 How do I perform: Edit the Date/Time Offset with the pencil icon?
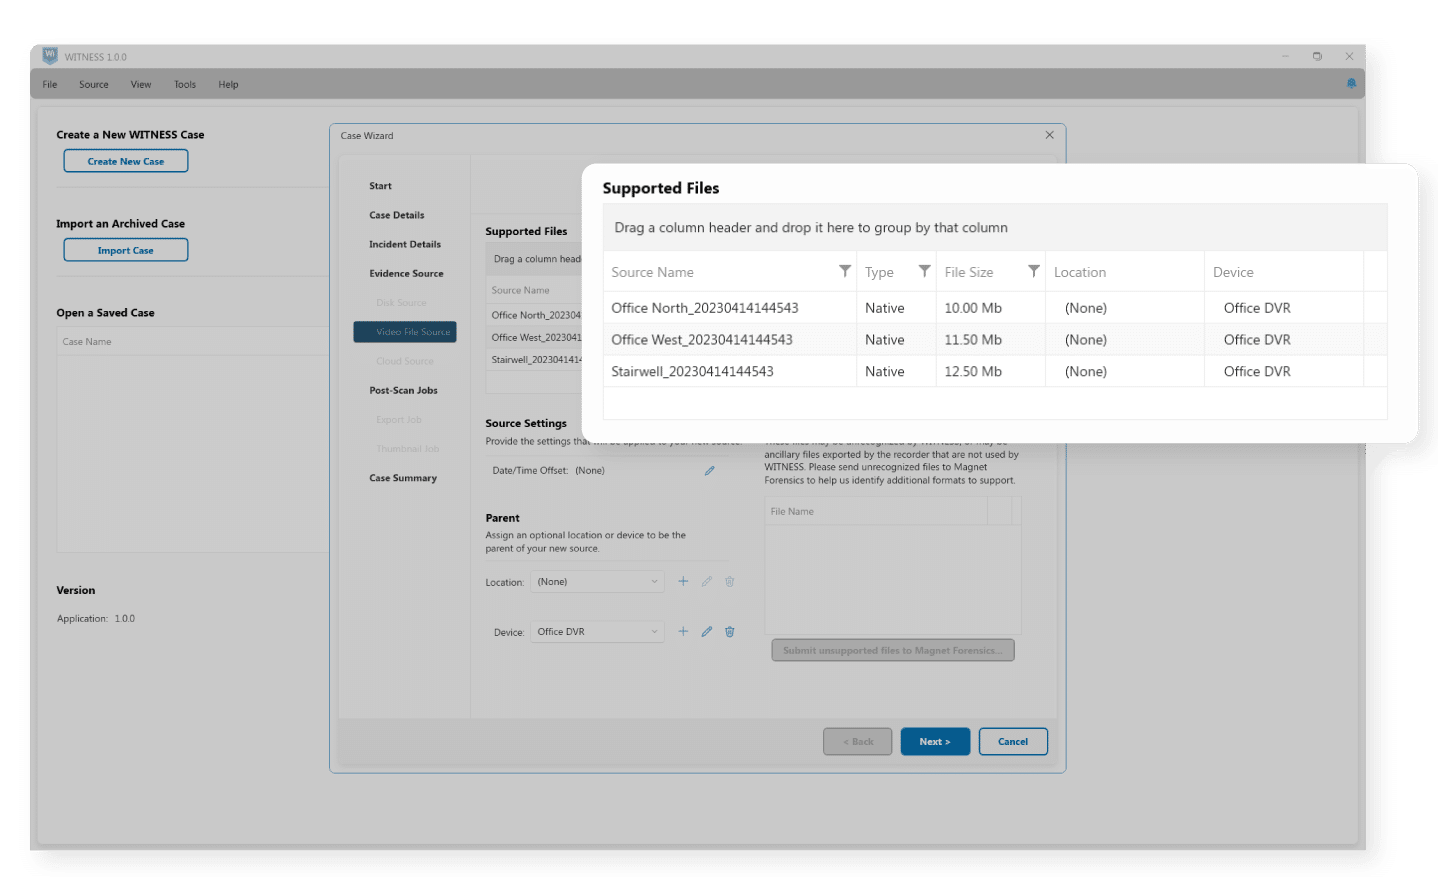click(x=709, y=470)
